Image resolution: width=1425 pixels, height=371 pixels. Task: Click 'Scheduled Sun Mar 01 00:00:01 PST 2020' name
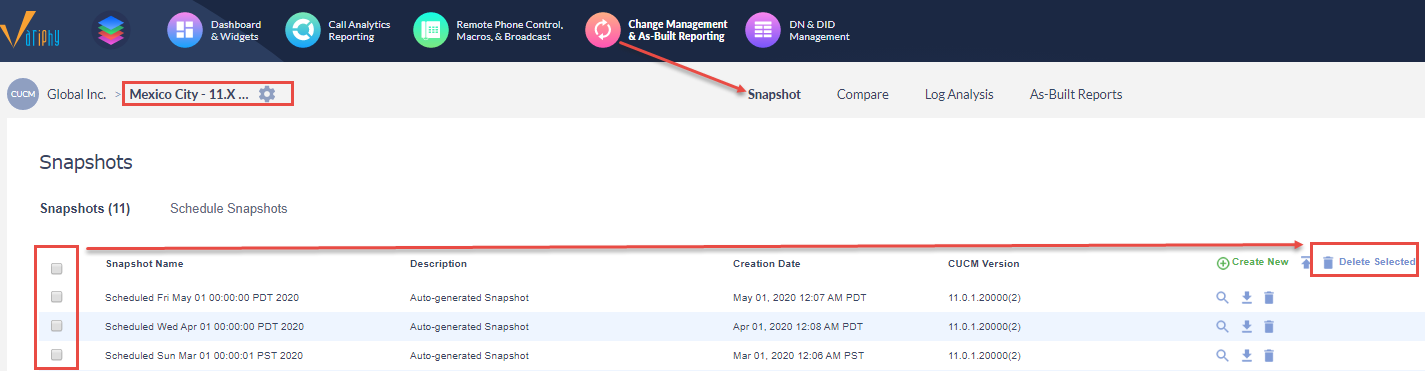(203, 356)
